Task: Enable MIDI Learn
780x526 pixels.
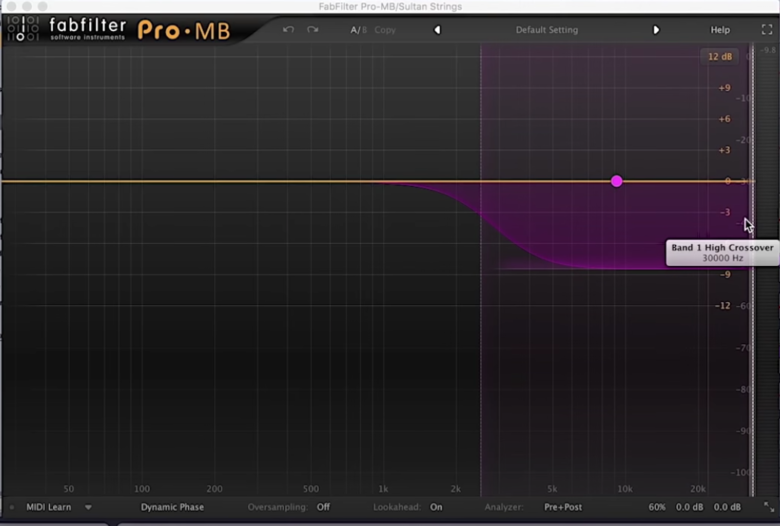Action: pyautogui.click(x=49, y=507)
